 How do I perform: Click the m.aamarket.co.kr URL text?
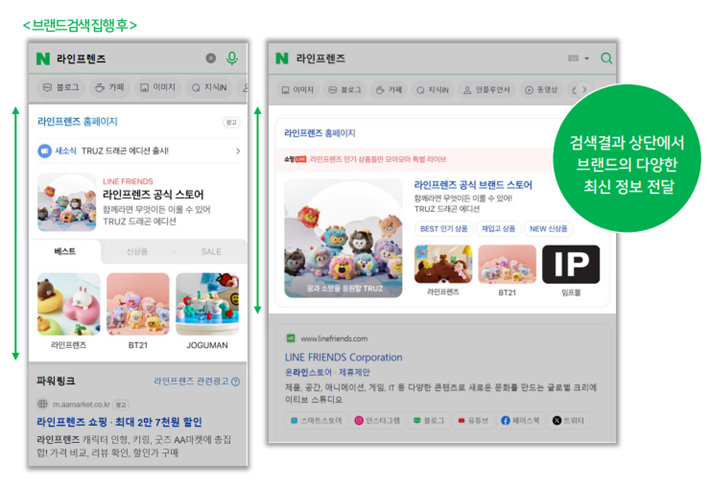tap(81, 404)
